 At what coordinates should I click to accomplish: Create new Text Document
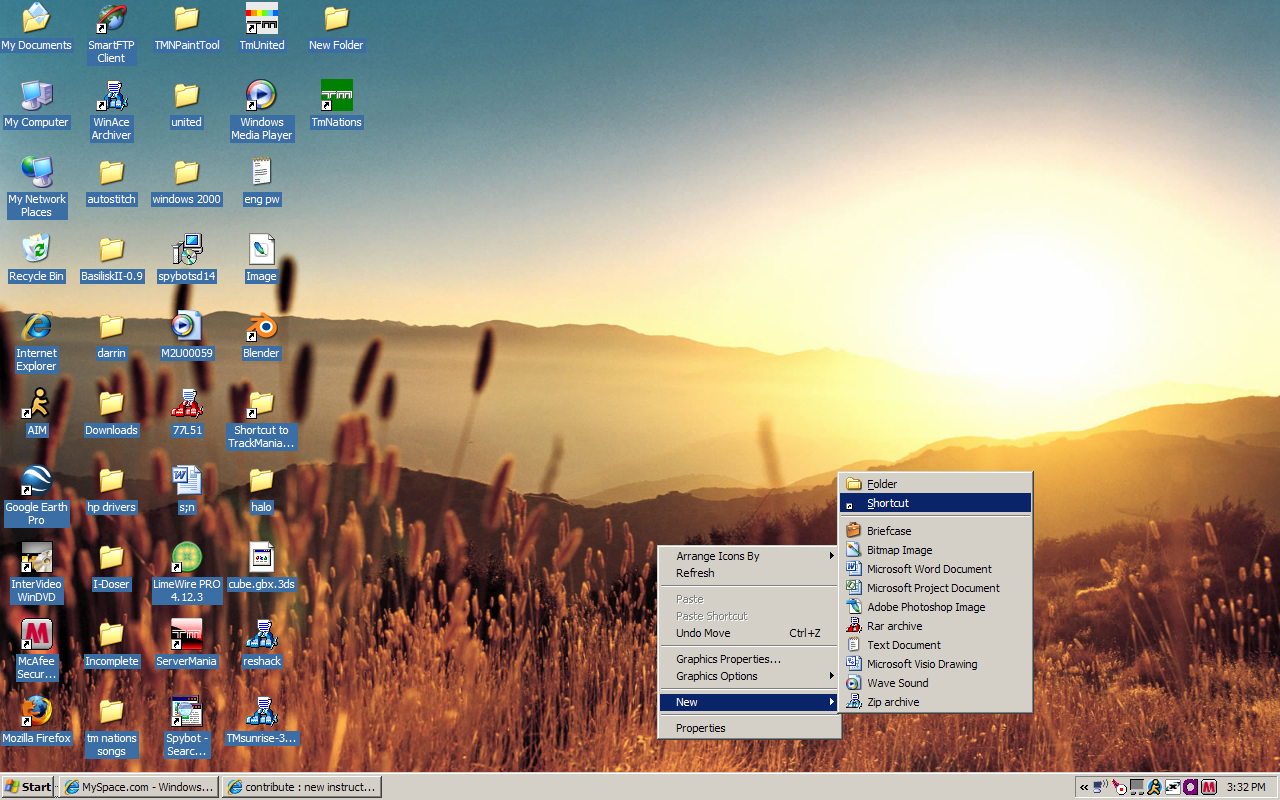pos(935,645)
